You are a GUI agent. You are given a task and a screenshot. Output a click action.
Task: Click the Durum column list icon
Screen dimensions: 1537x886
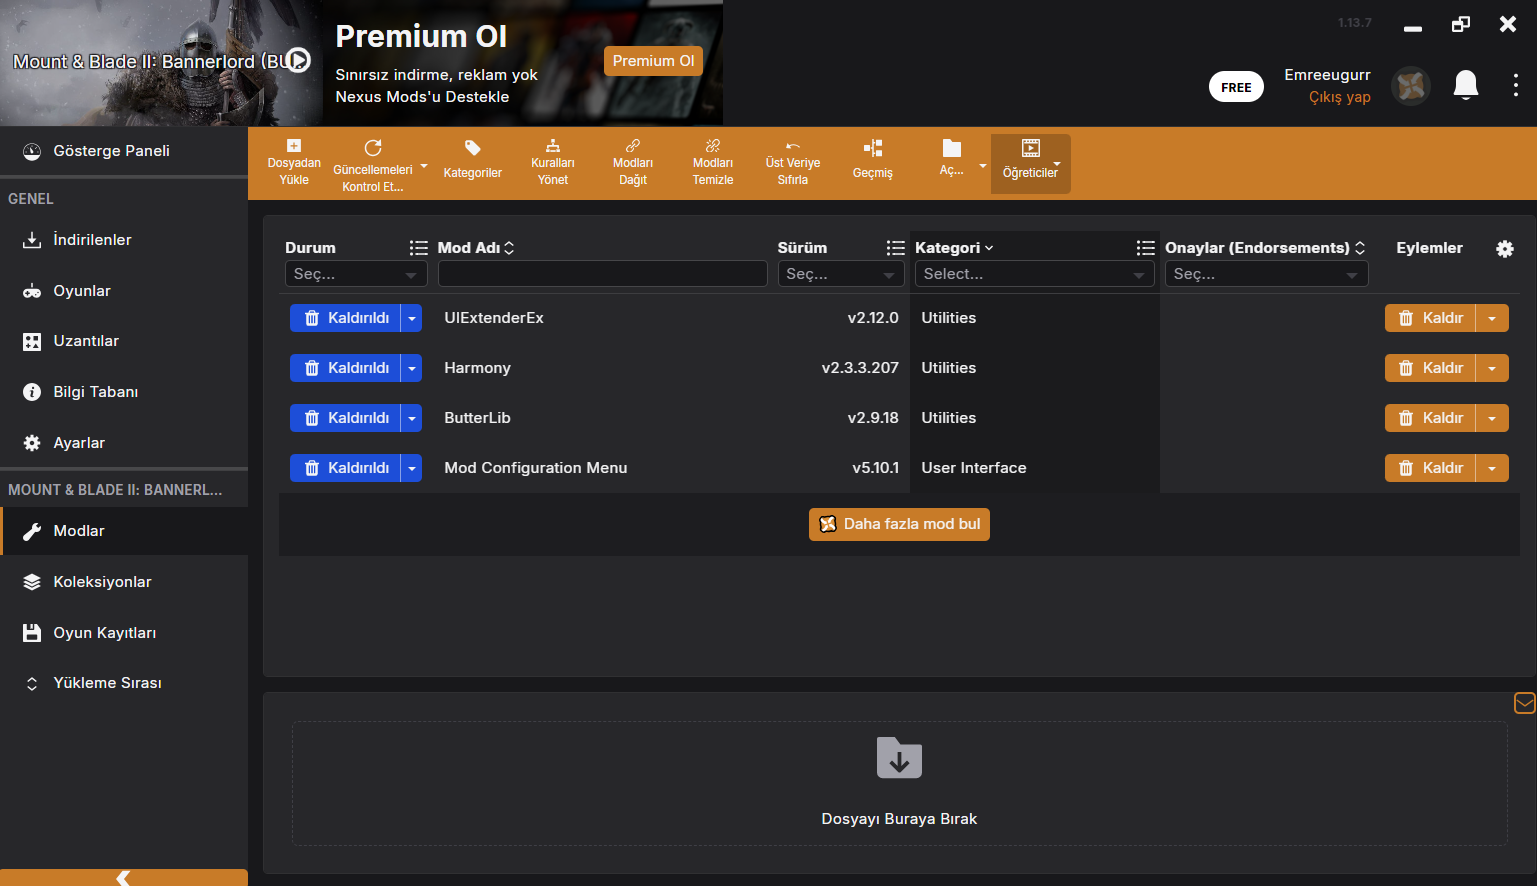coord(418,248)
